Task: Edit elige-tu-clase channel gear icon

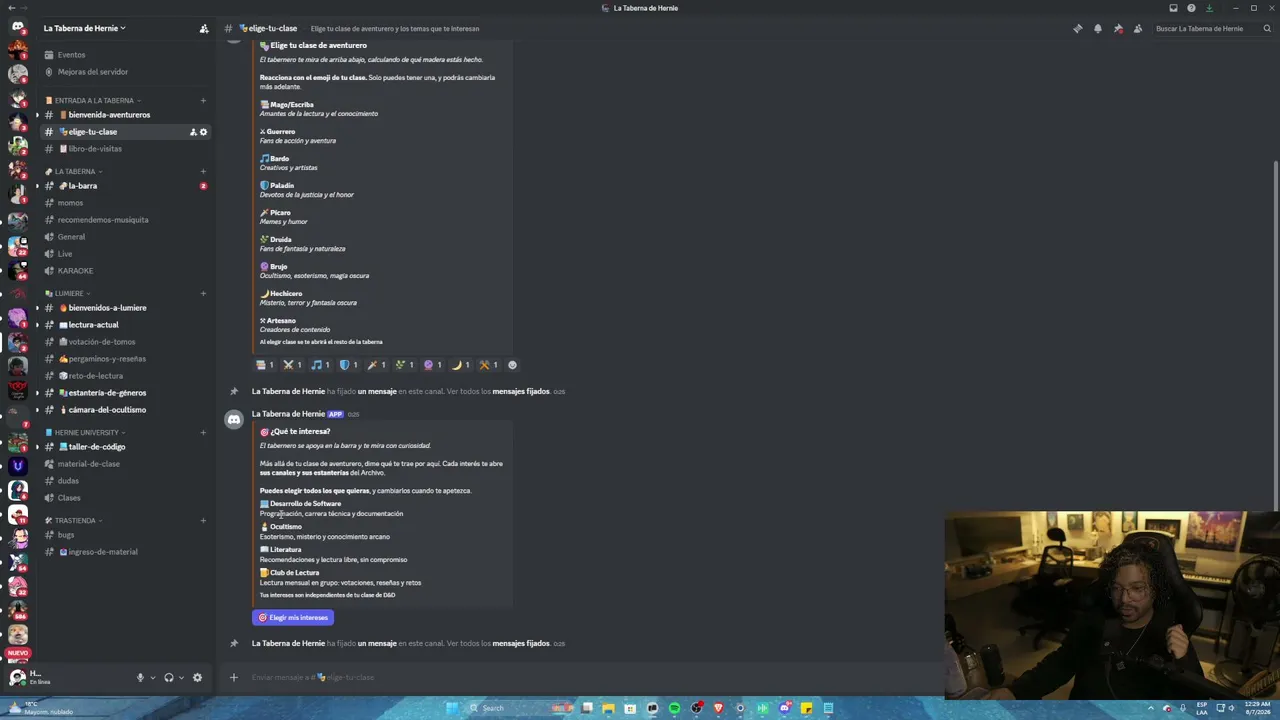Action: 203,132
